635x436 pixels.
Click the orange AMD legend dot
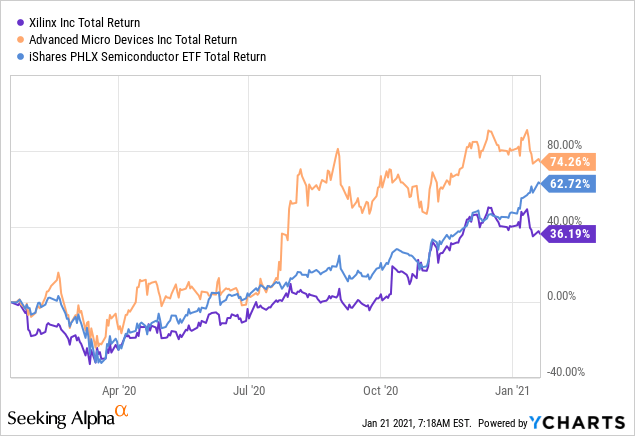[20, 40]
